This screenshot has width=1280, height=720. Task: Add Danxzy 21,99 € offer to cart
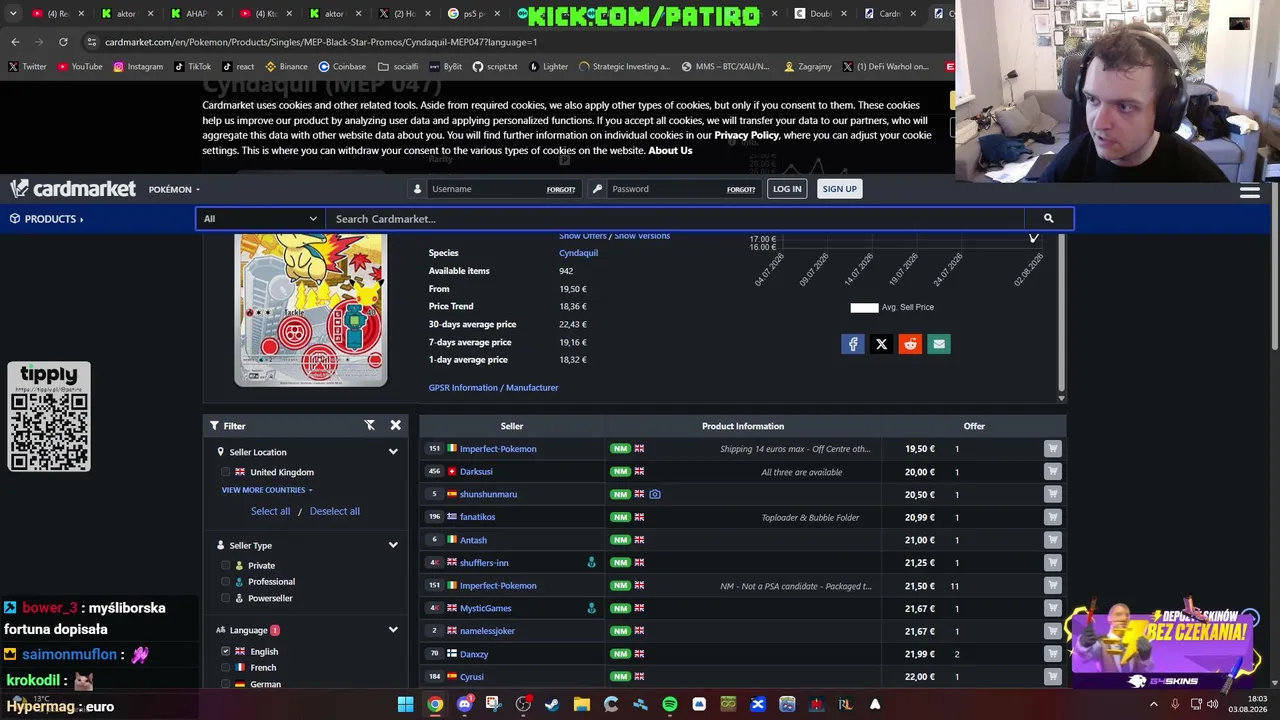1052,654
